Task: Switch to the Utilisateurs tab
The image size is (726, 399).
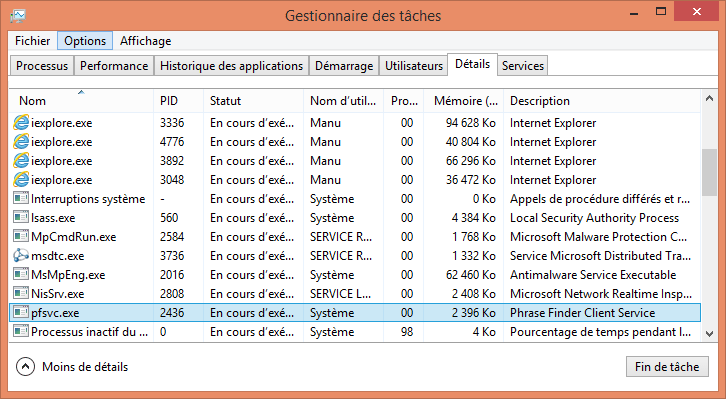Action: (414, 66)
